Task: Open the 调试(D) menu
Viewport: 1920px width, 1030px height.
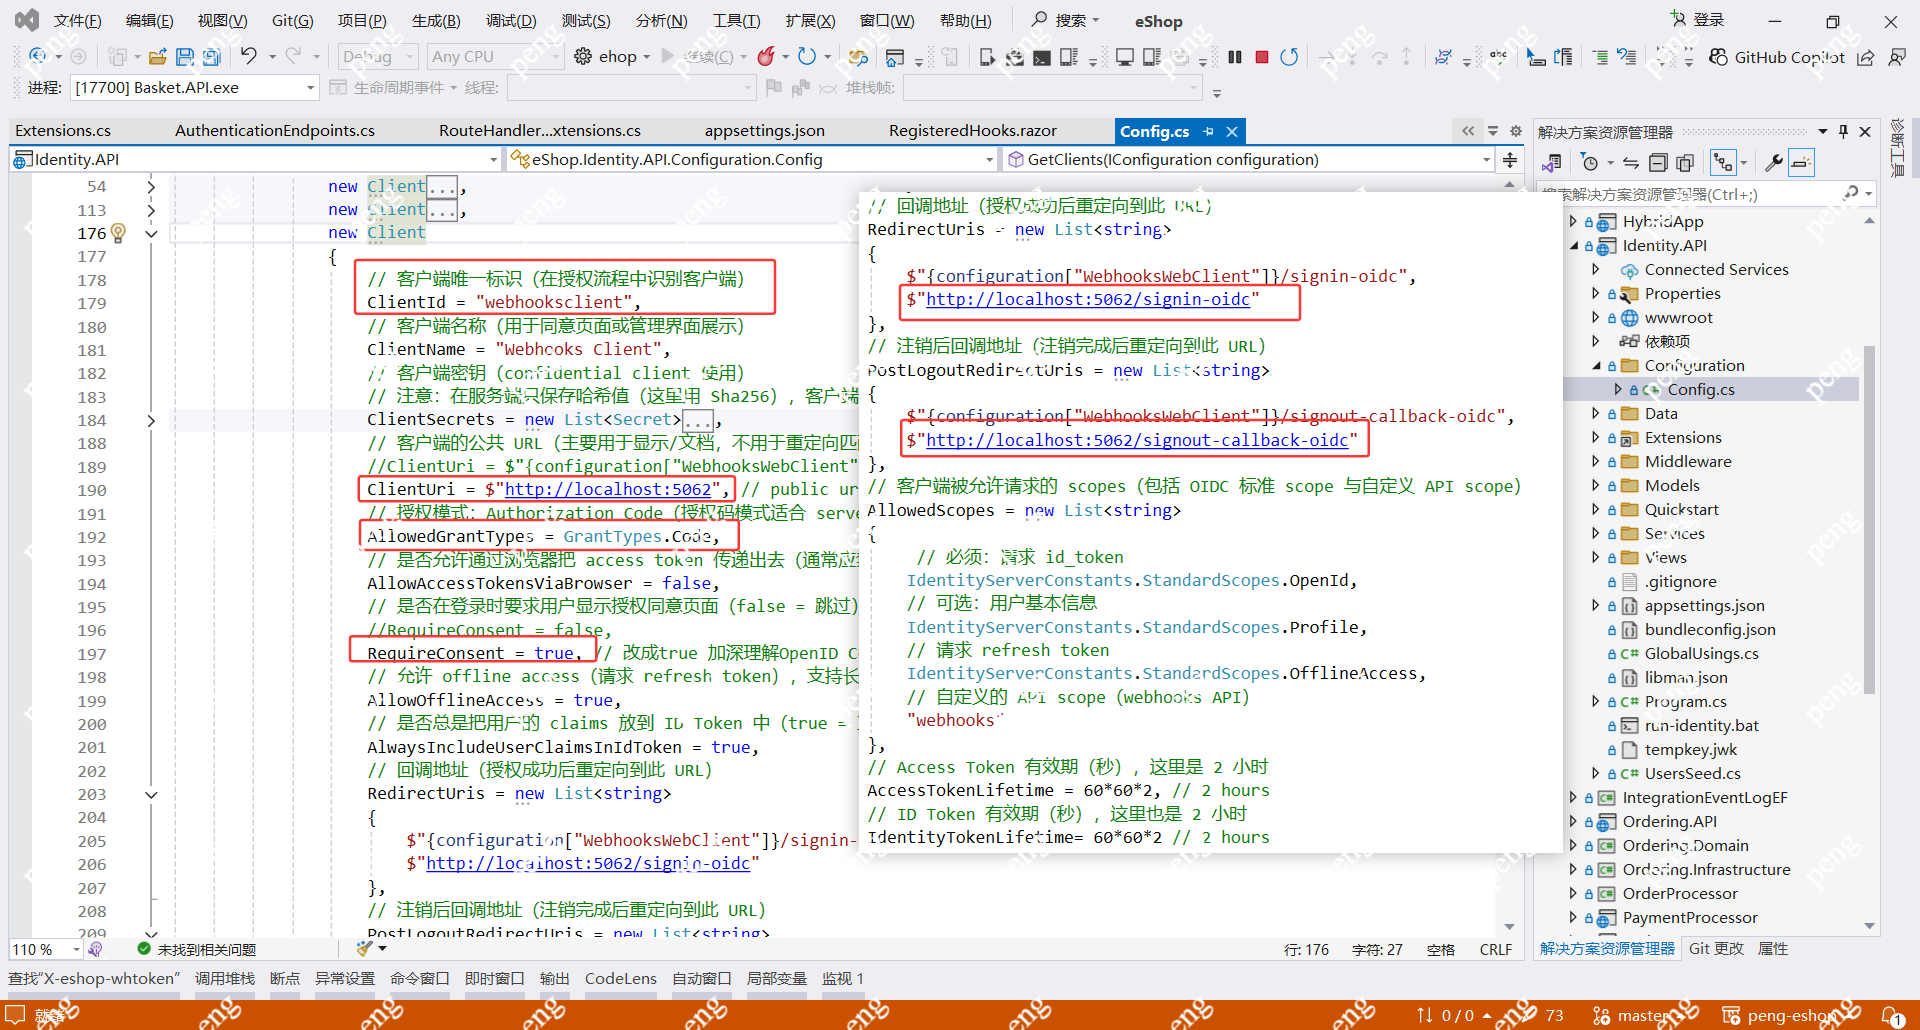Action: point(510,21)
